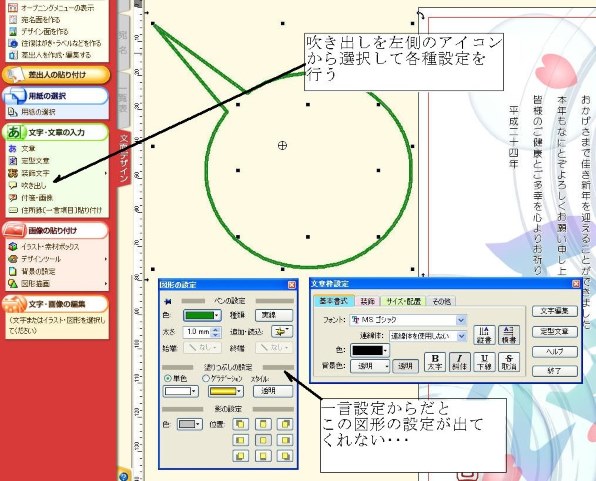Open the 追加・読込 dropdown button
The image size is (596, 481).
282,332
